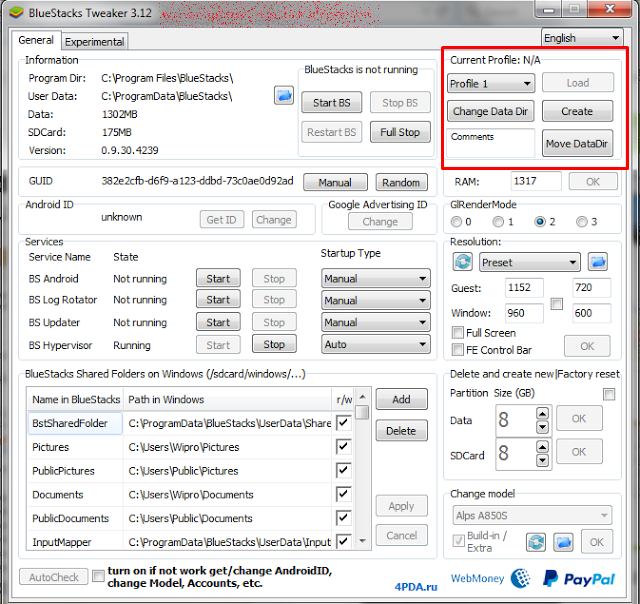Click the Comments text field
The height and width of the screenshot is (604, 640).
click(490, 143)
